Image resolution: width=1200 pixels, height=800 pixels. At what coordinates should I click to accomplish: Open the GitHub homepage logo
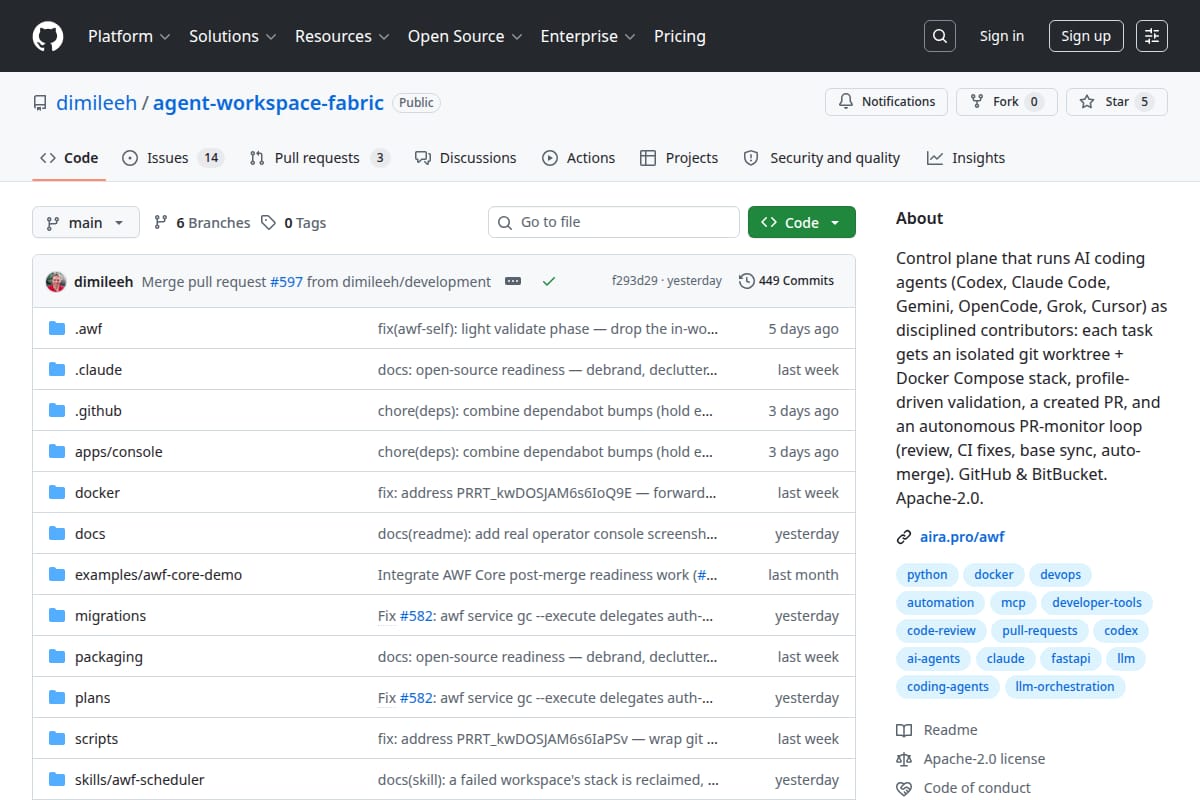tap(48, 36)
